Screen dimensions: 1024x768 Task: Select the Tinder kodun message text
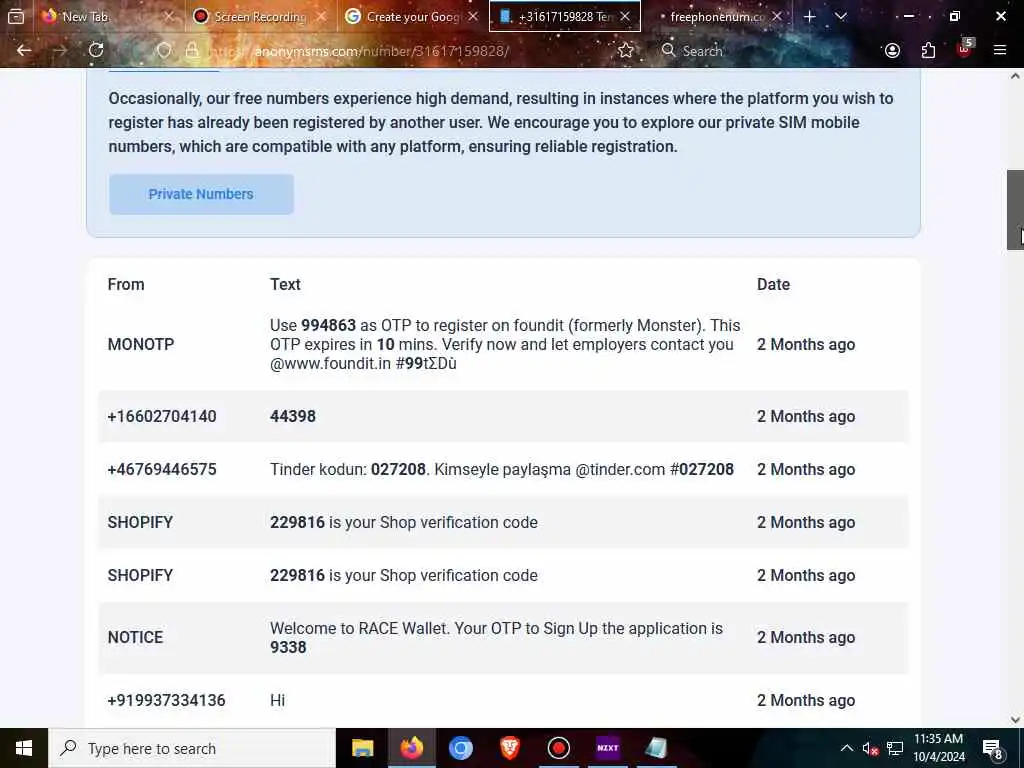click(x=502, y=470)
